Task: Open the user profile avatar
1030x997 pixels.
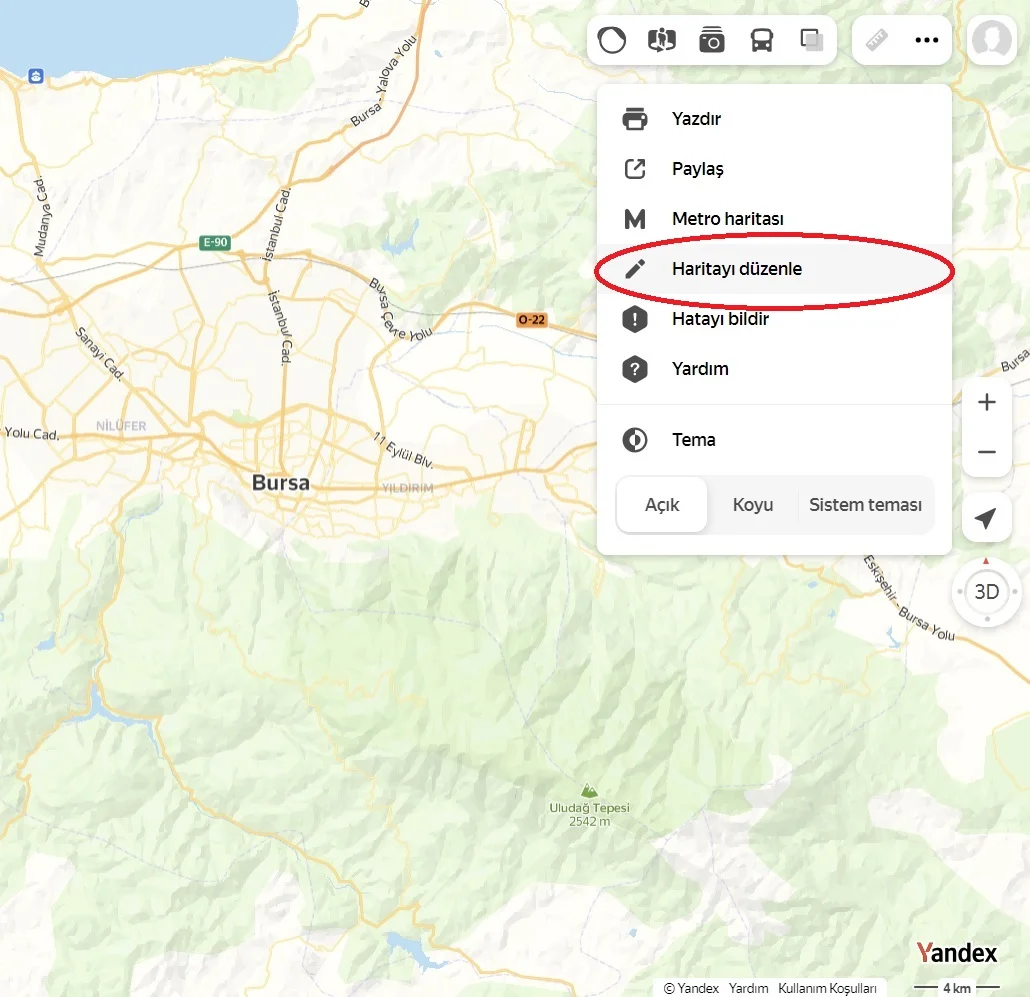Action: point(991,40)
